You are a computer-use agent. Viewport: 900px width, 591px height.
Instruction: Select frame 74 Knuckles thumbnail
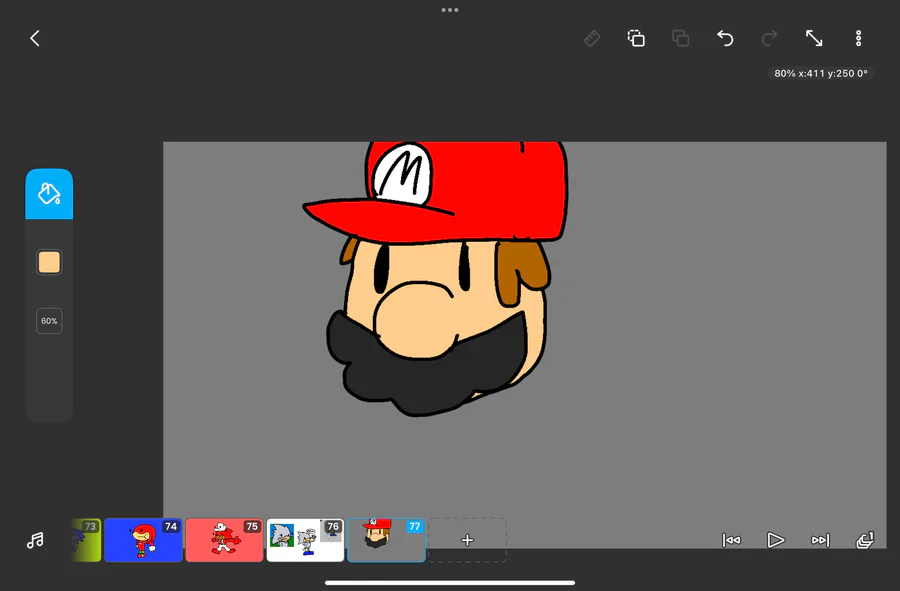click(x=143, y=541)
